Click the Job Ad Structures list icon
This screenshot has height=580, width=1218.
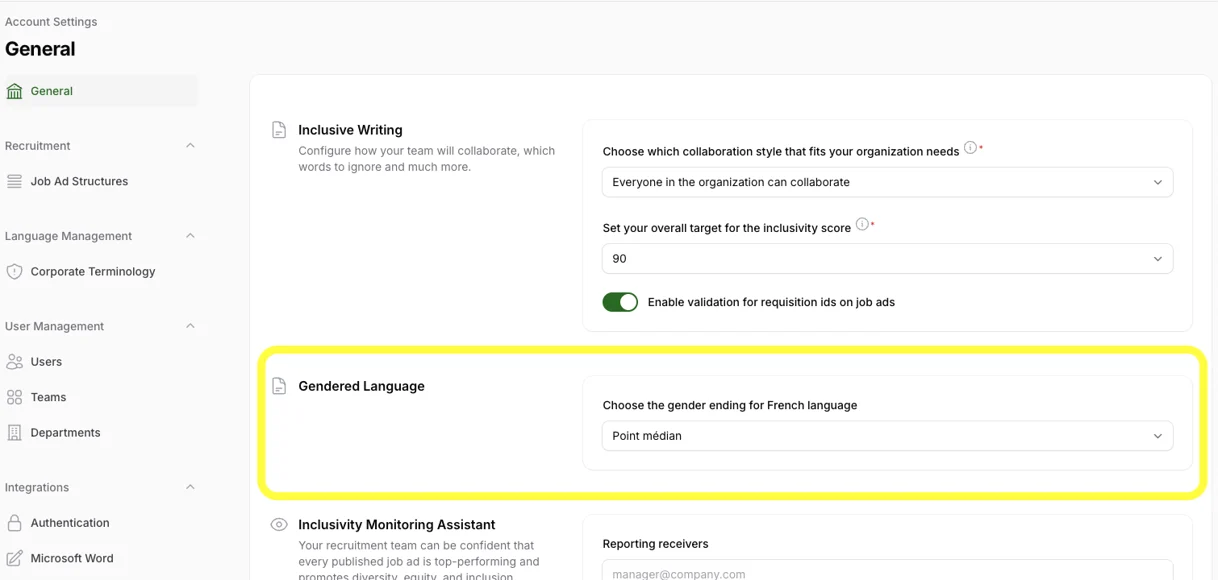coord(14,181)
